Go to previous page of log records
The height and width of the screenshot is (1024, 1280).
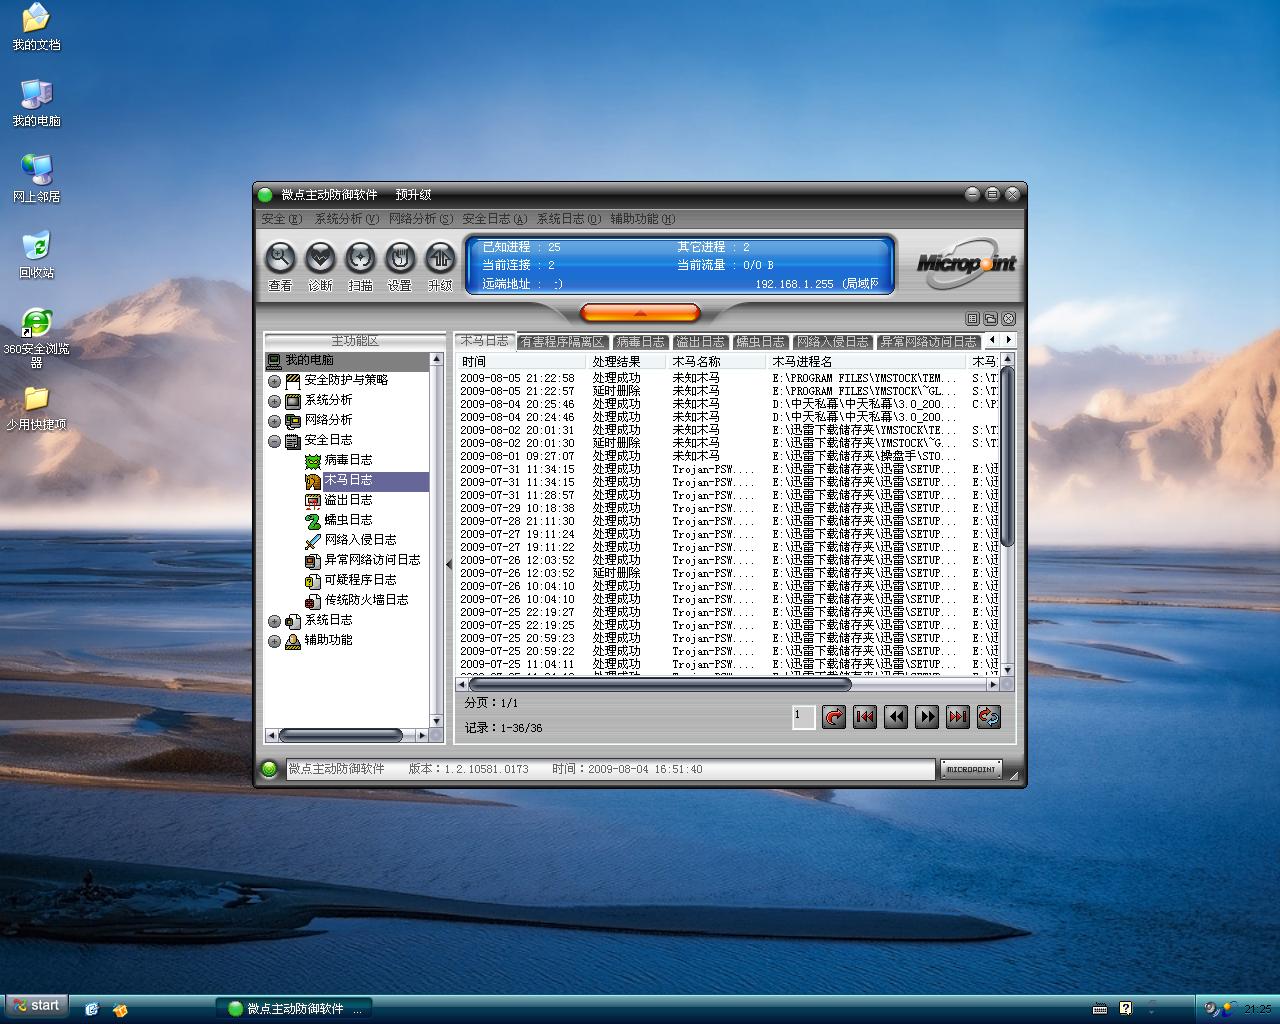point(896,716)
